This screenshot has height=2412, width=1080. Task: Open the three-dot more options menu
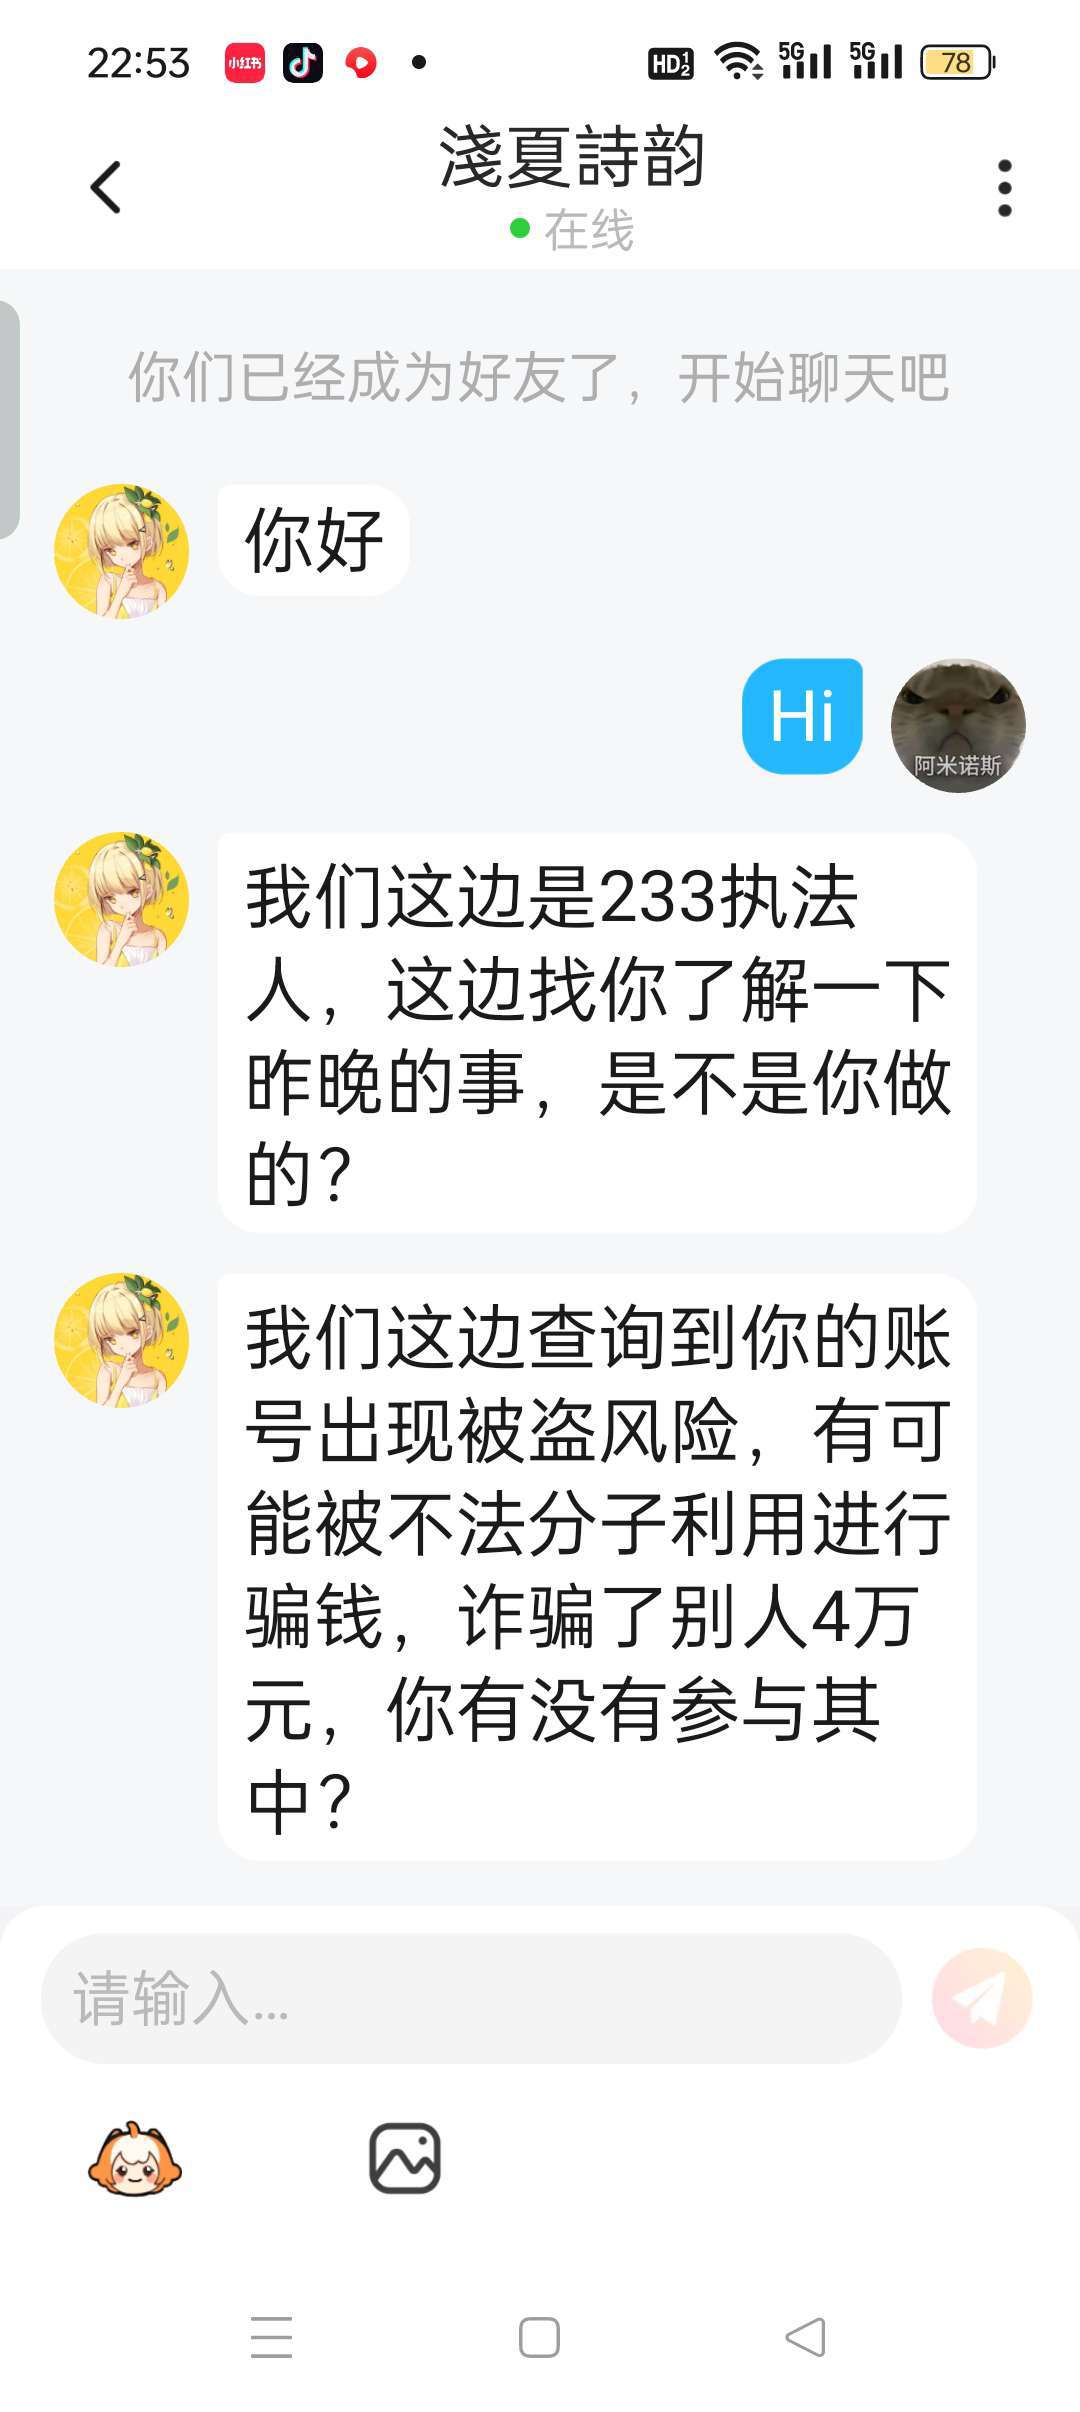click(x=1005, y=187)
